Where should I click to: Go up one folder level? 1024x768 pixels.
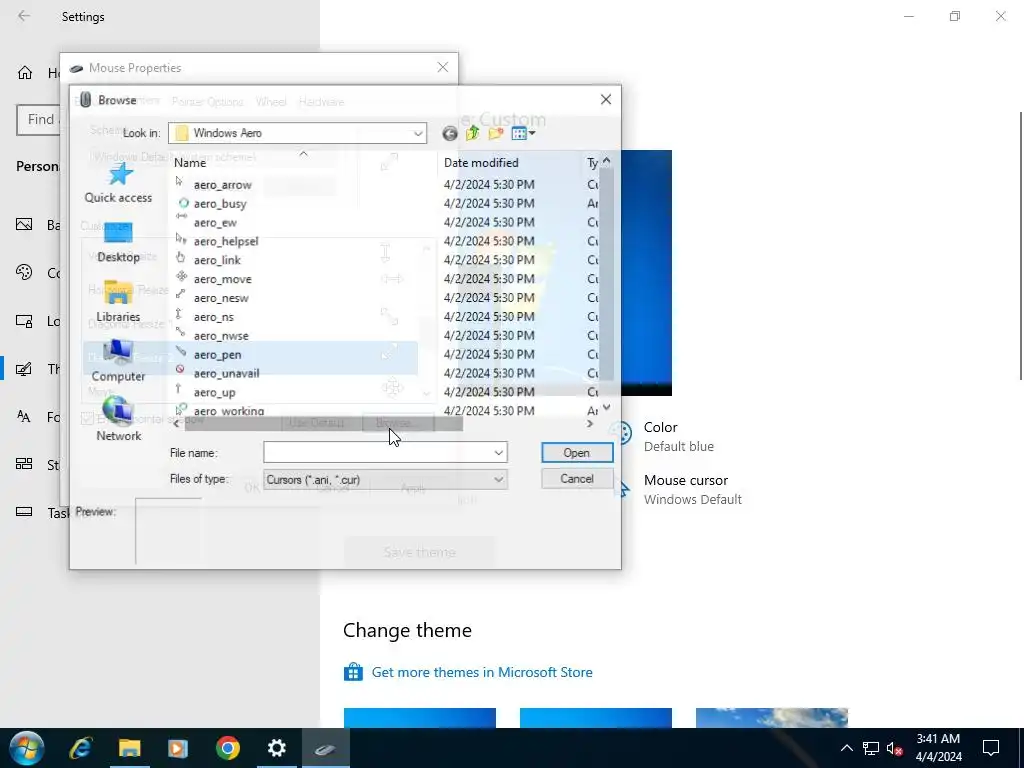[472, 134]
